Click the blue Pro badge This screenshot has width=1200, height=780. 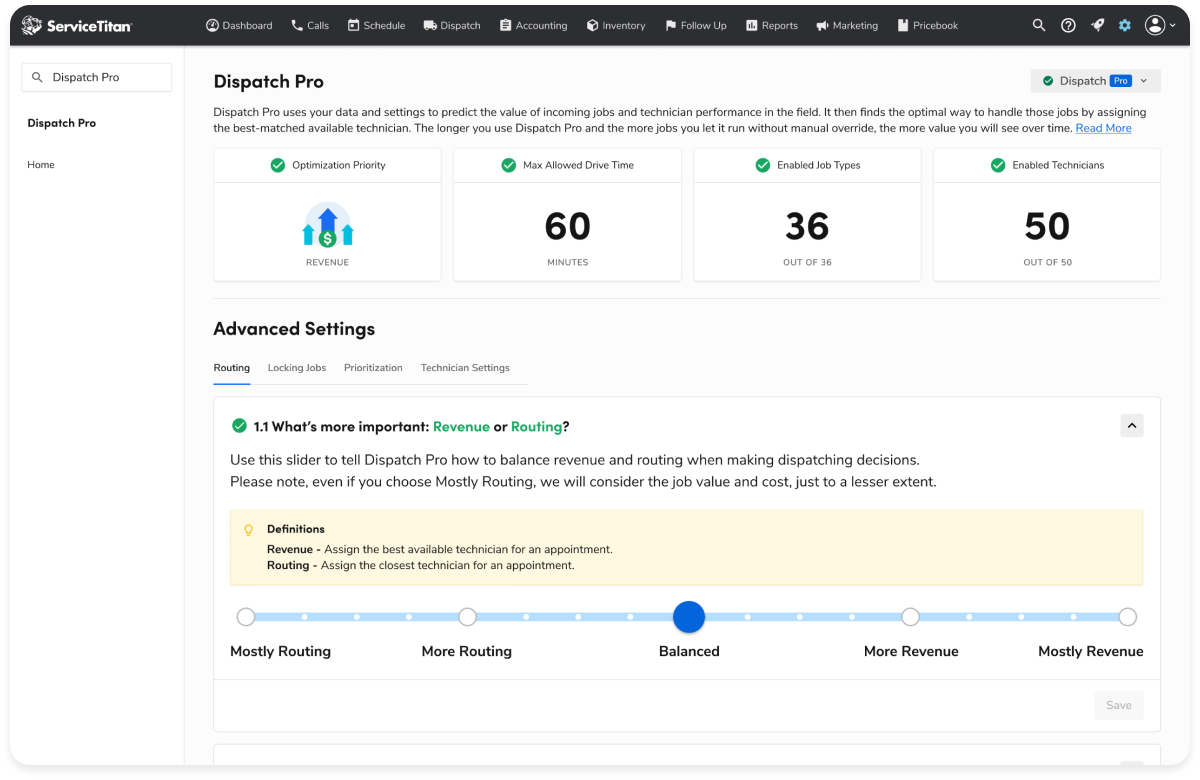tap(1120, 81)
